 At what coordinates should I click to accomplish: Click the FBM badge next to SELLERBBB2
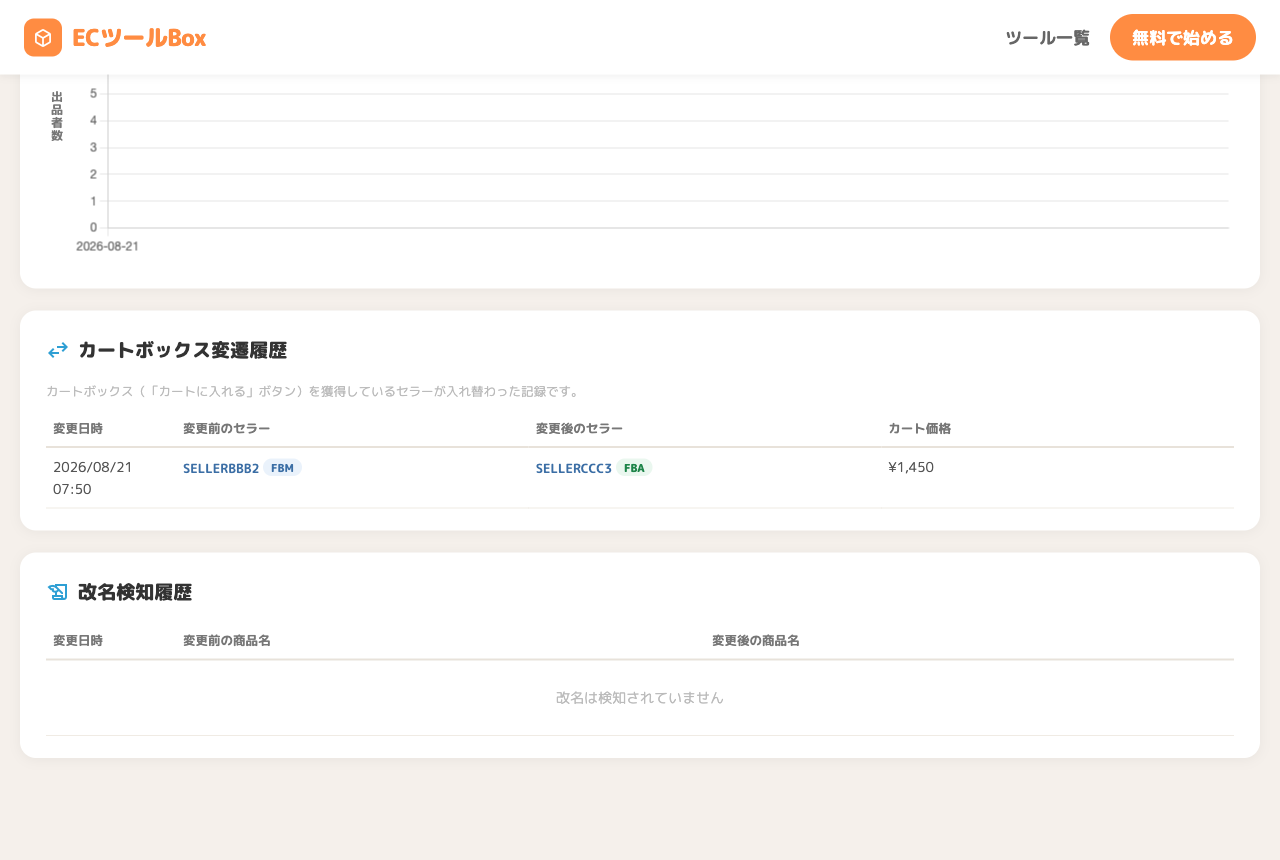pyautogui.click(x=282, y=468)
